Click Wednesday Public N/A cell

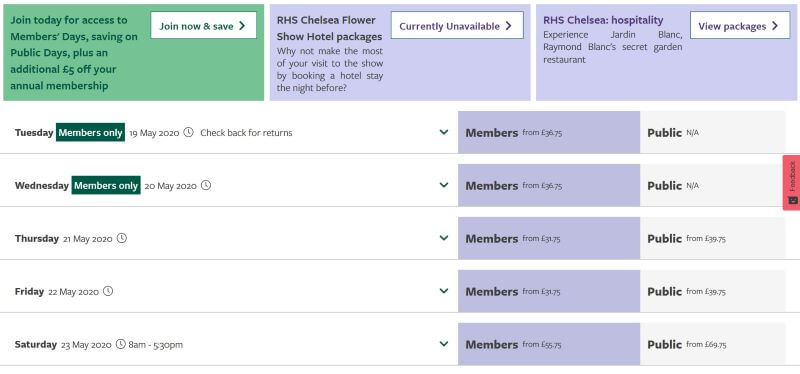click(713, 185)
